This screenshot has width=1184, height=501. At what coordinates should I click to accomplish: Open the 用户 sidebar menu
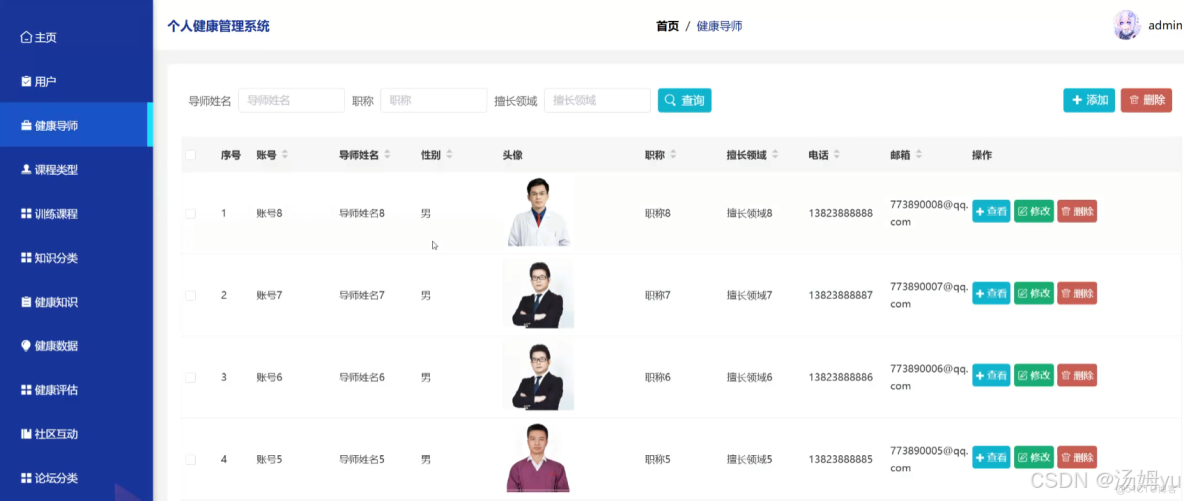click(76, 81)
